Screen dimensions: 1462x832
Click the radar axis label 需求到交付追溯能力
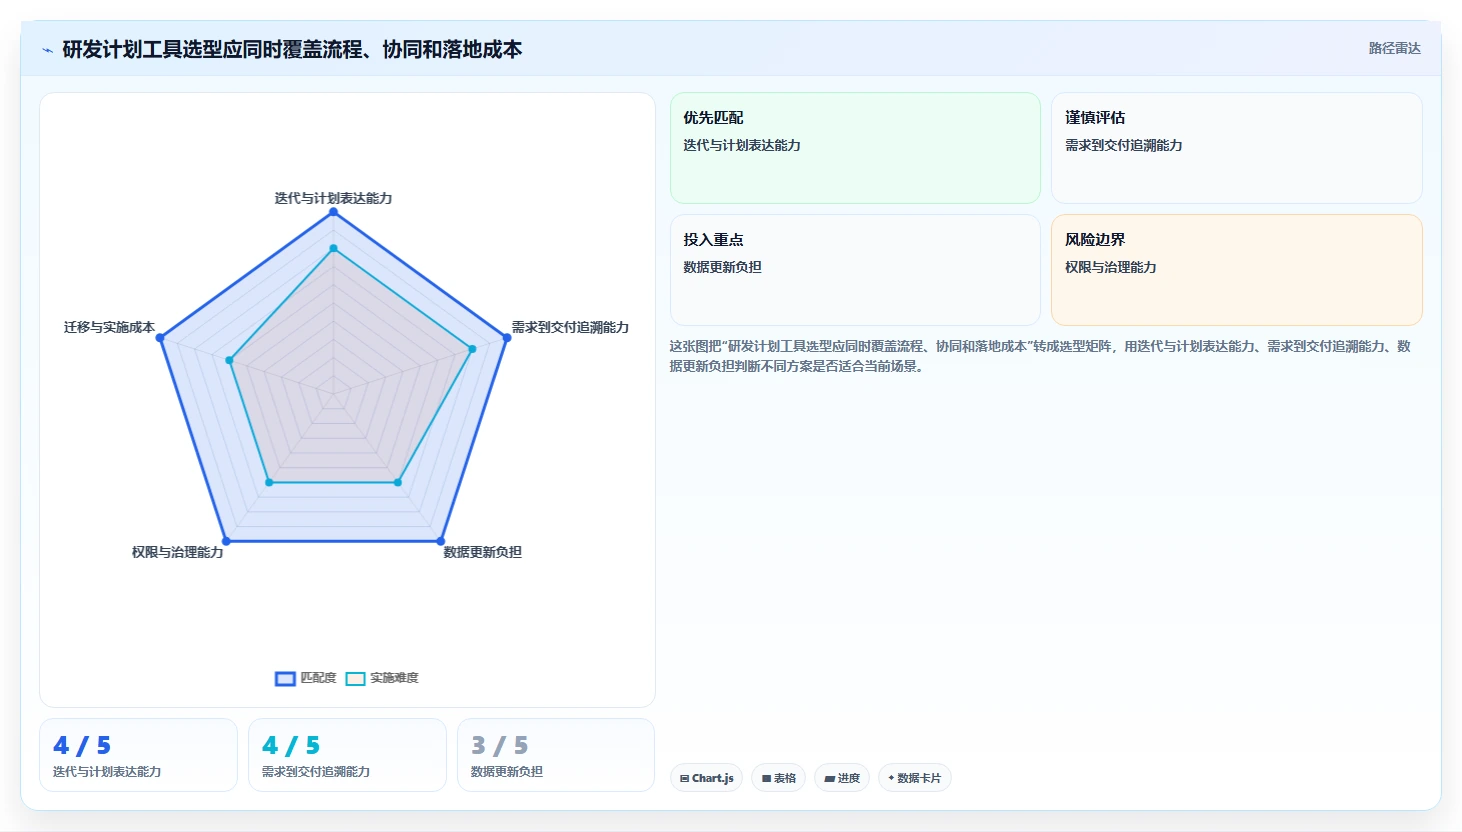tap(570, 327)
